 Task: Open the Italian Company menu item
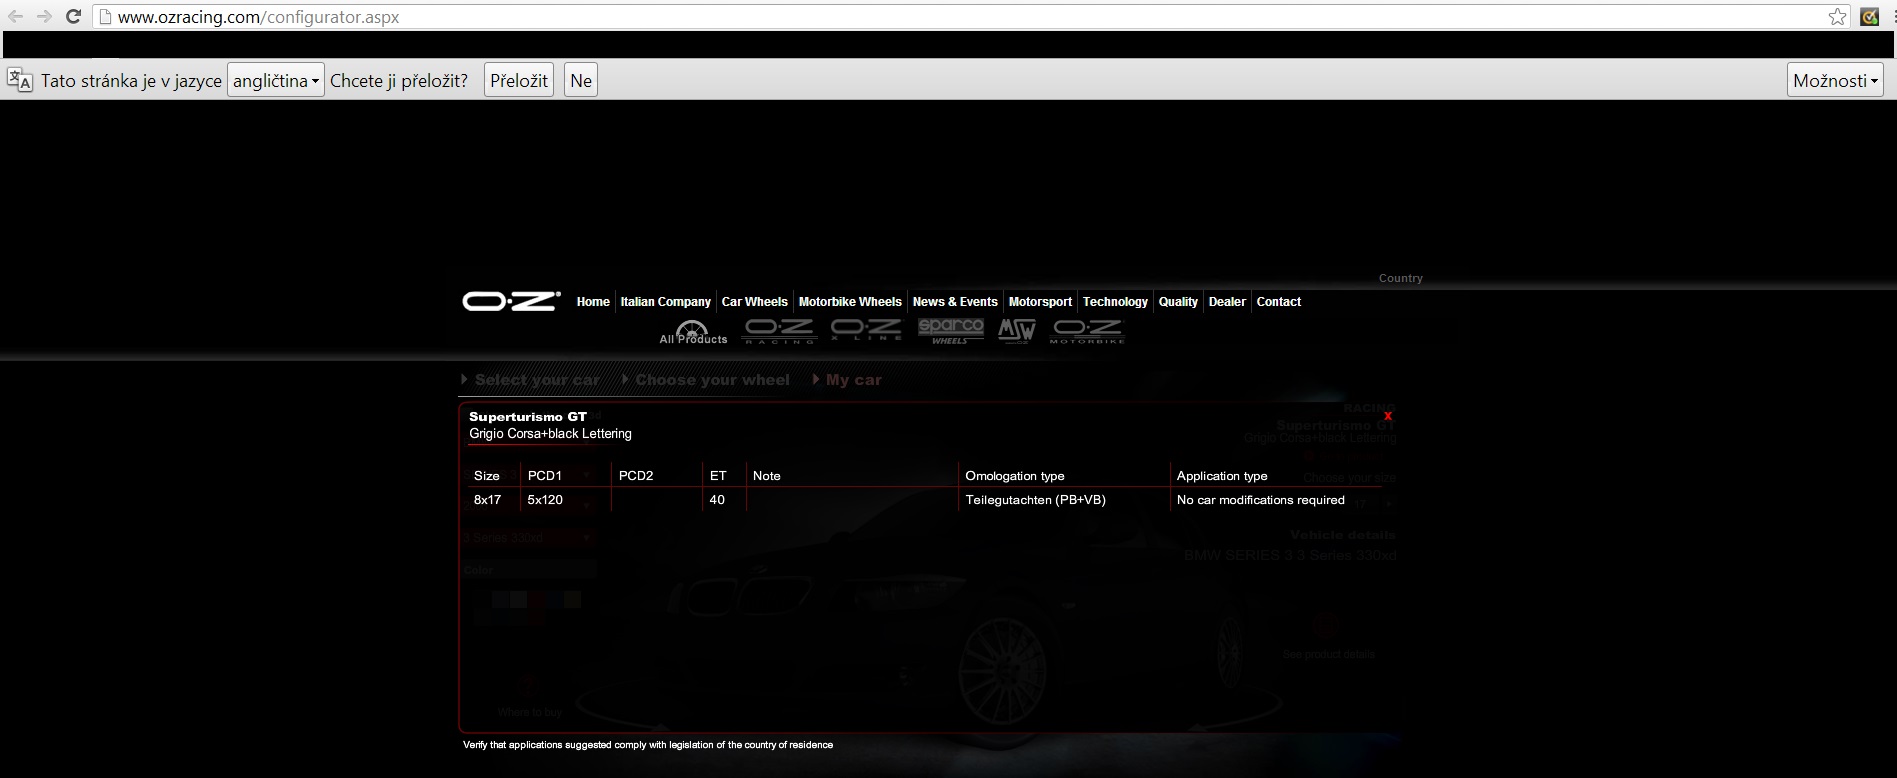pyautogui.click(x=665, y=302)
